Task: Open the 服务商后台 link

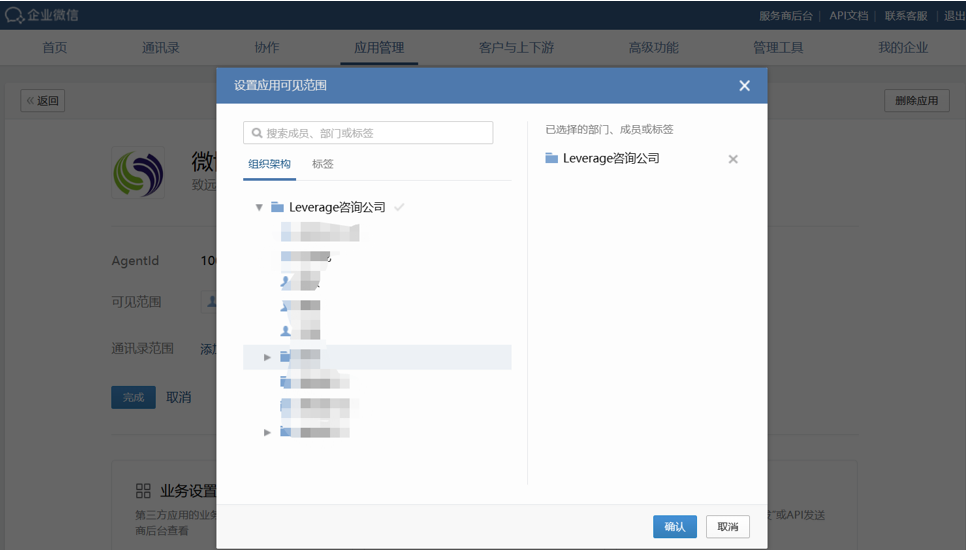Action: pos(785,15)
